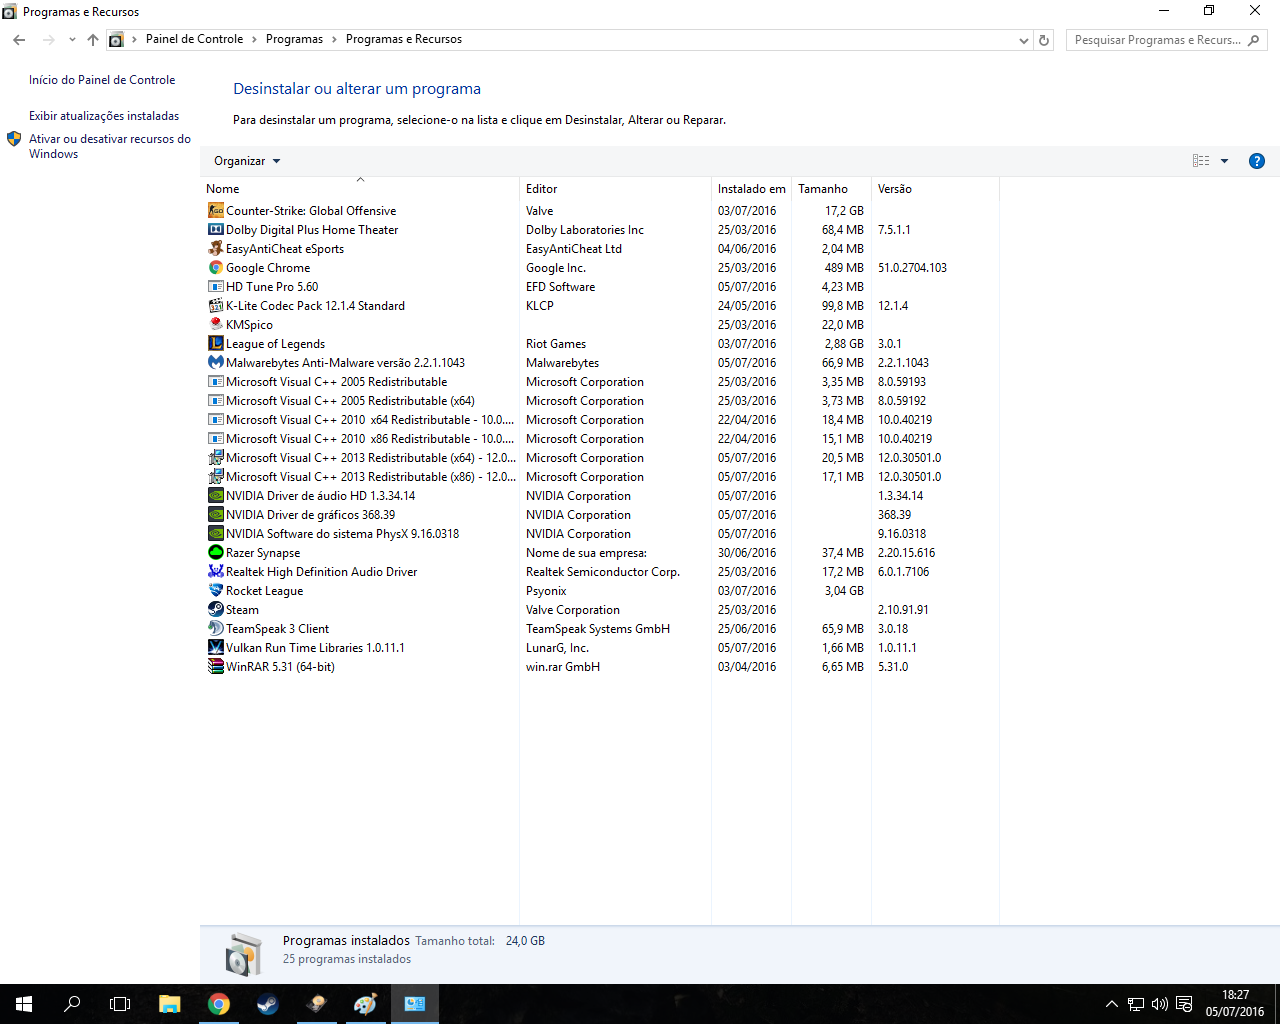Click the WinRAR 5.31 icon

coord(215,667)
